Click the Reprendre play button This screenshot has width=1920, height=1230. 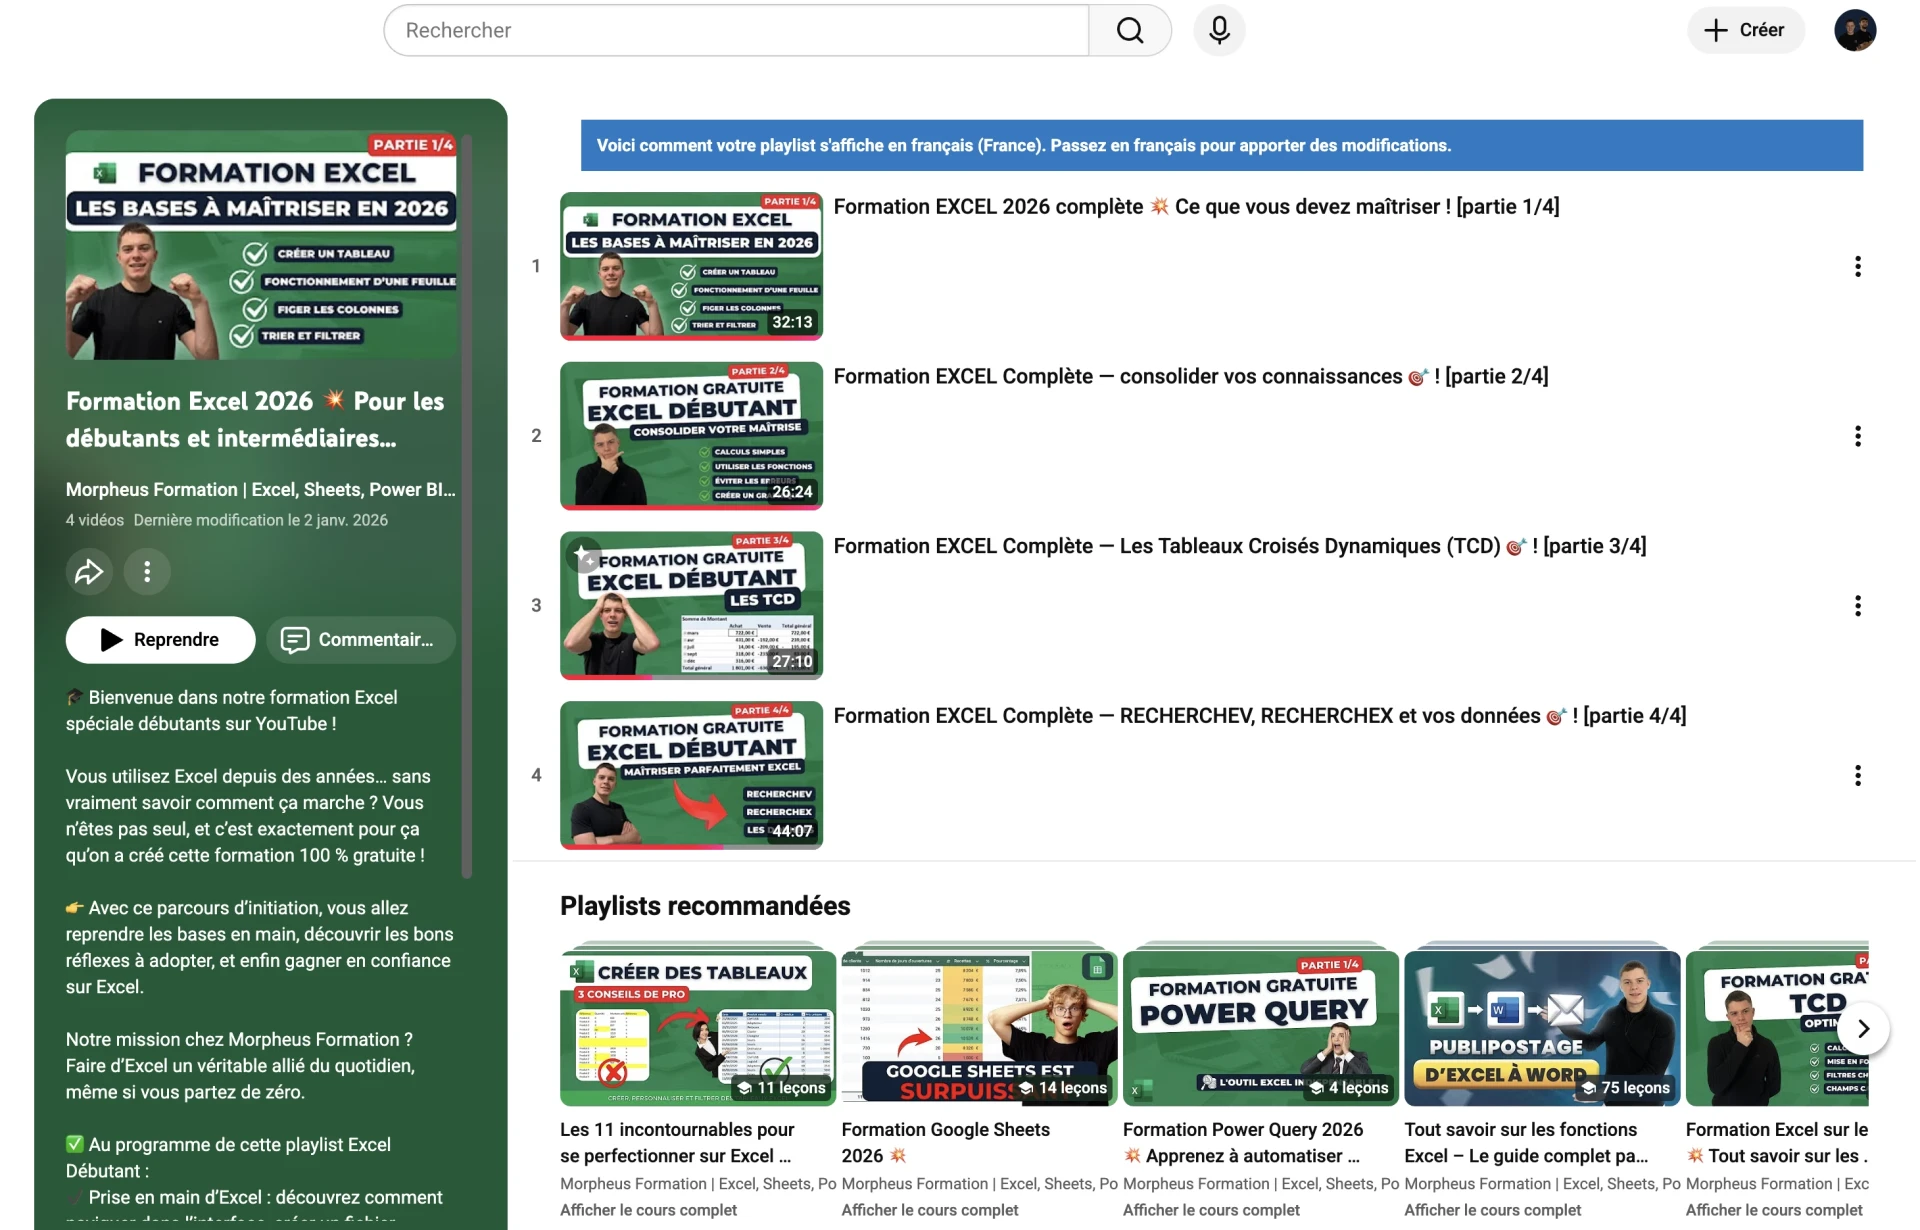(160, 640)
